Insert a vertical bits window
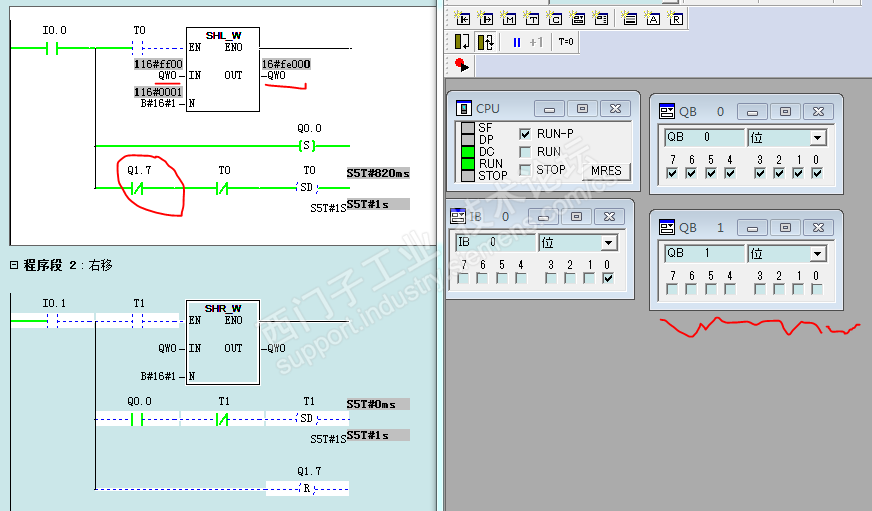 point(601,19)
